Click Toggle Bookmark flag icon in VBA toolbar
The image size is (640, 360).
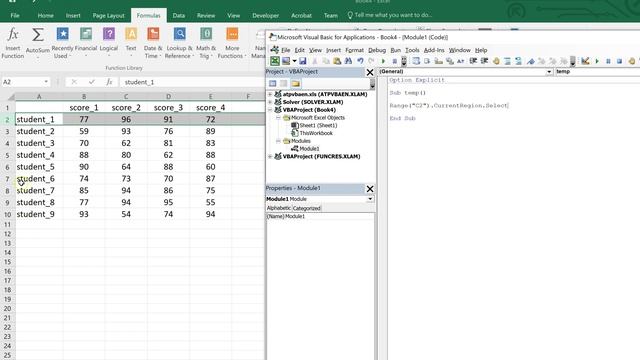[x=530, y=61]
